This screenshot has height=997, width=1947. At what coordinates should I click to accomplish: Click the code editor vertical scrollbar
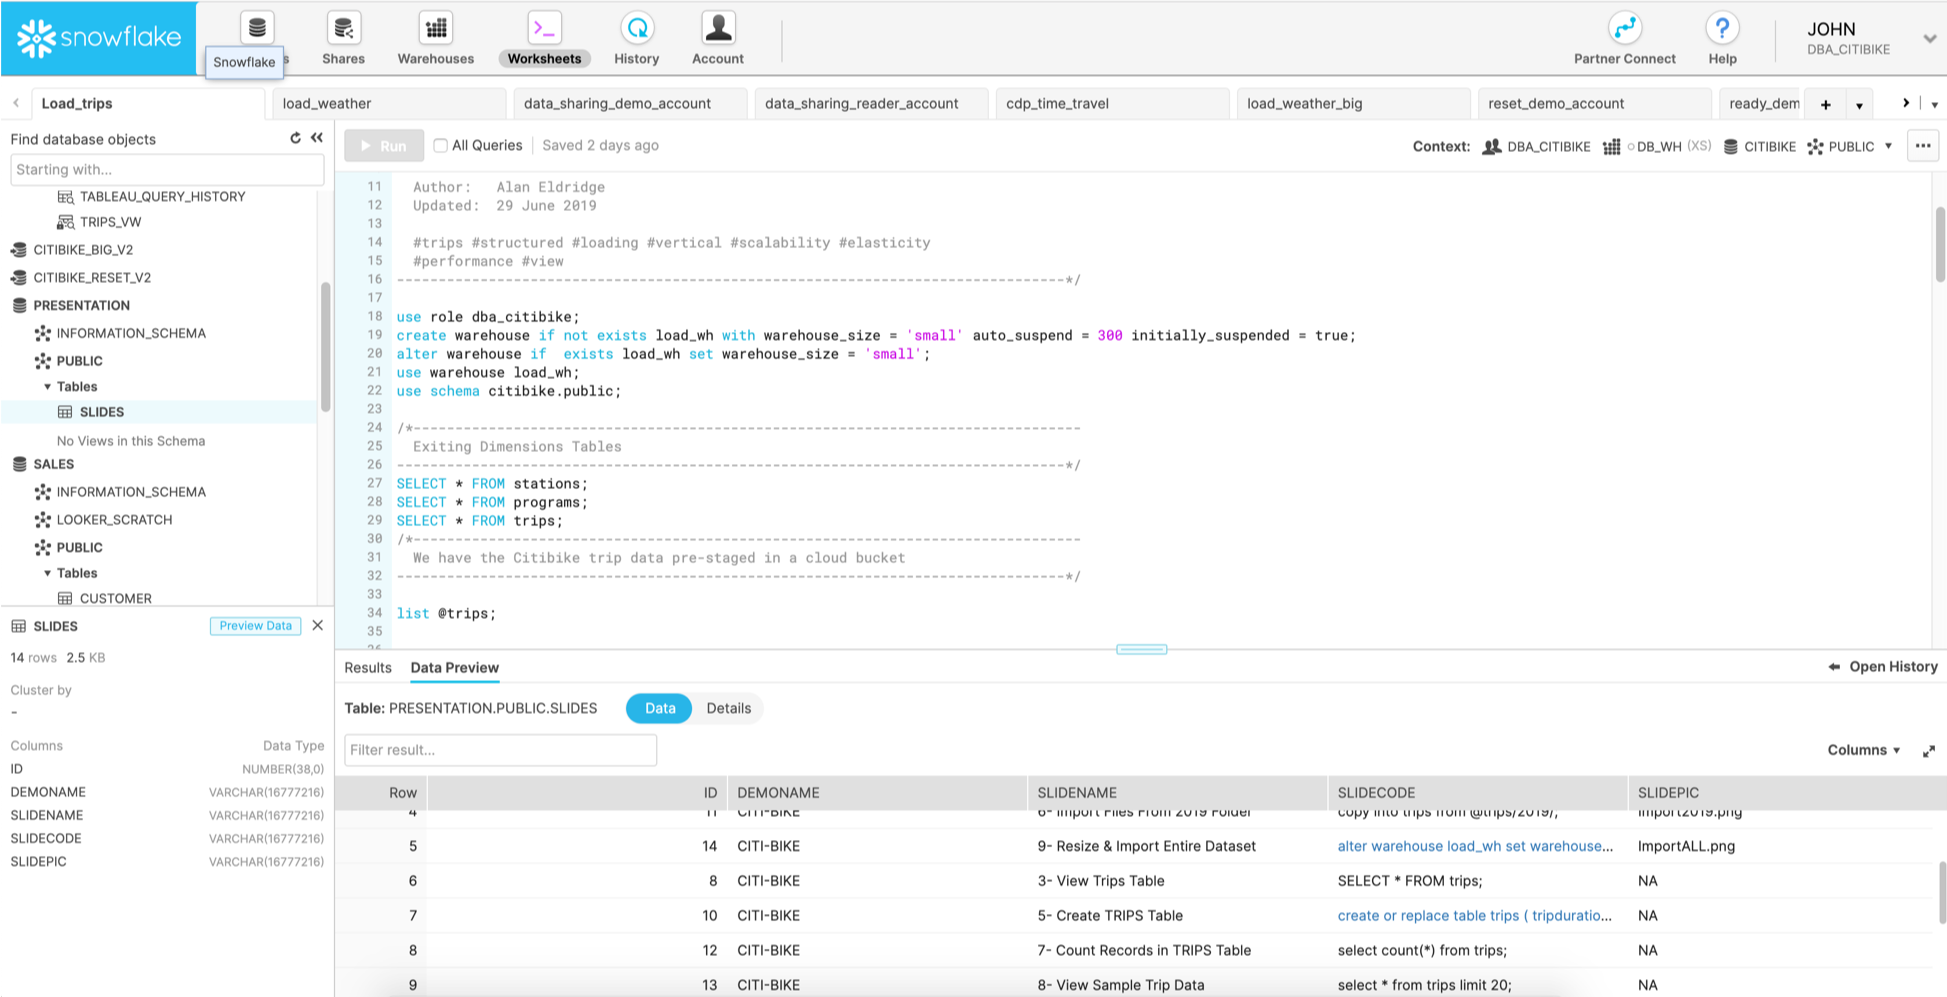(1940, 244)
